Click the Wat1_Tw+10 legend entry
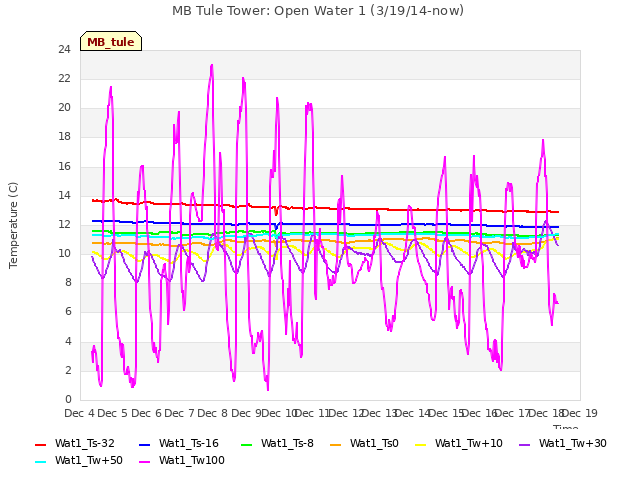The height and width of the screenshot is (480, 640). (x=459, y=443)
